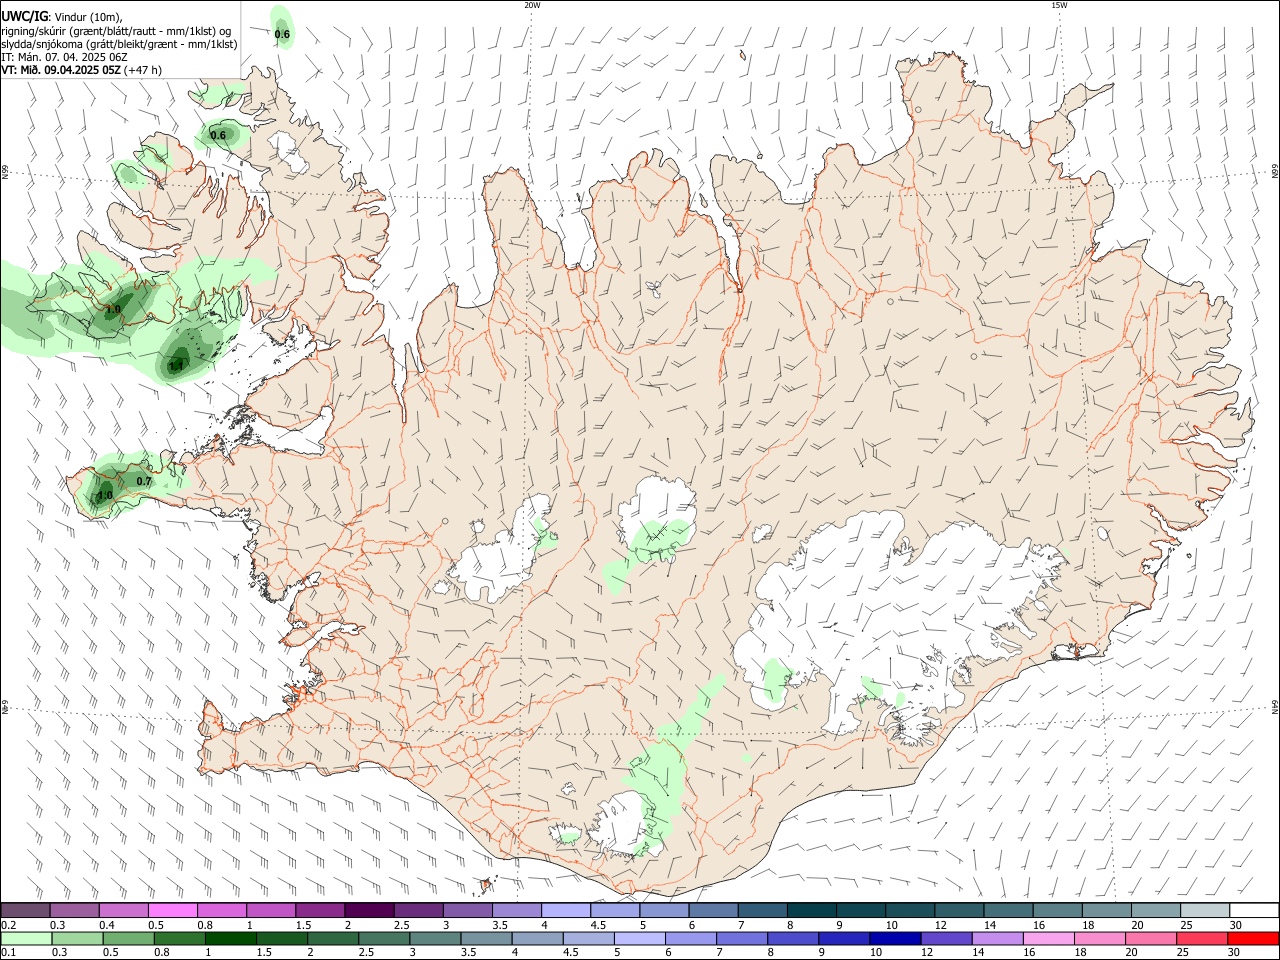Click the '0.2' label in the snow legend
The width and height of the screenshot is (1280, 960).
point(7,925)
